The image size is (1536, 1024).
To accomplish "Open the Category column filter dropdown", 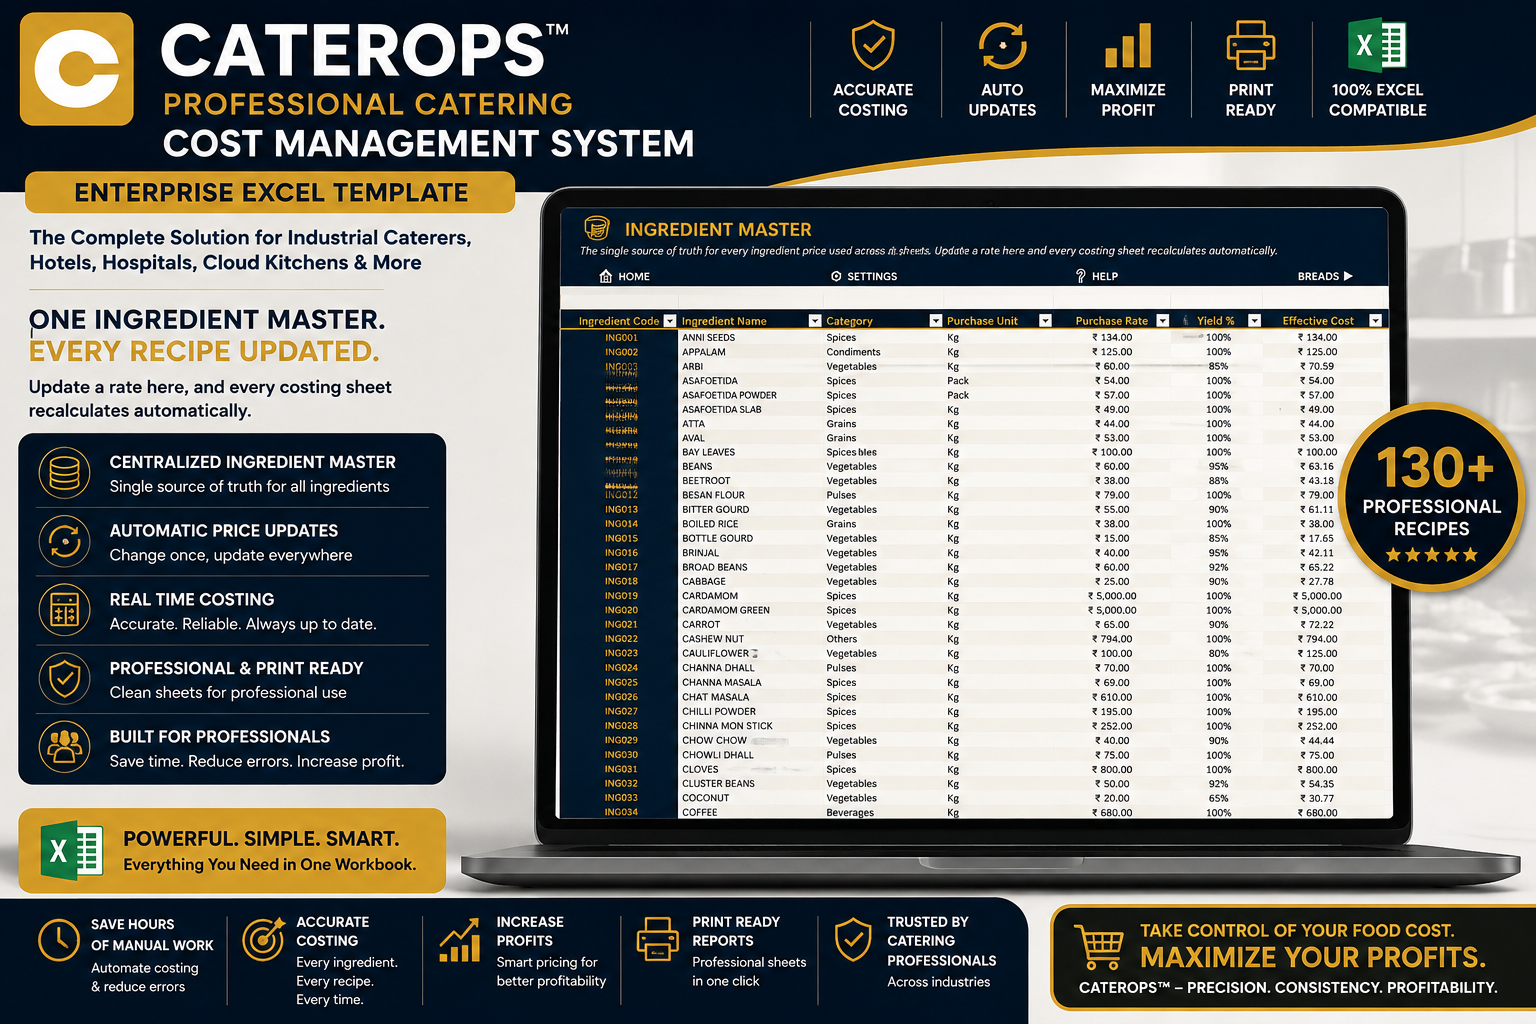I will (x=936, y=321).
